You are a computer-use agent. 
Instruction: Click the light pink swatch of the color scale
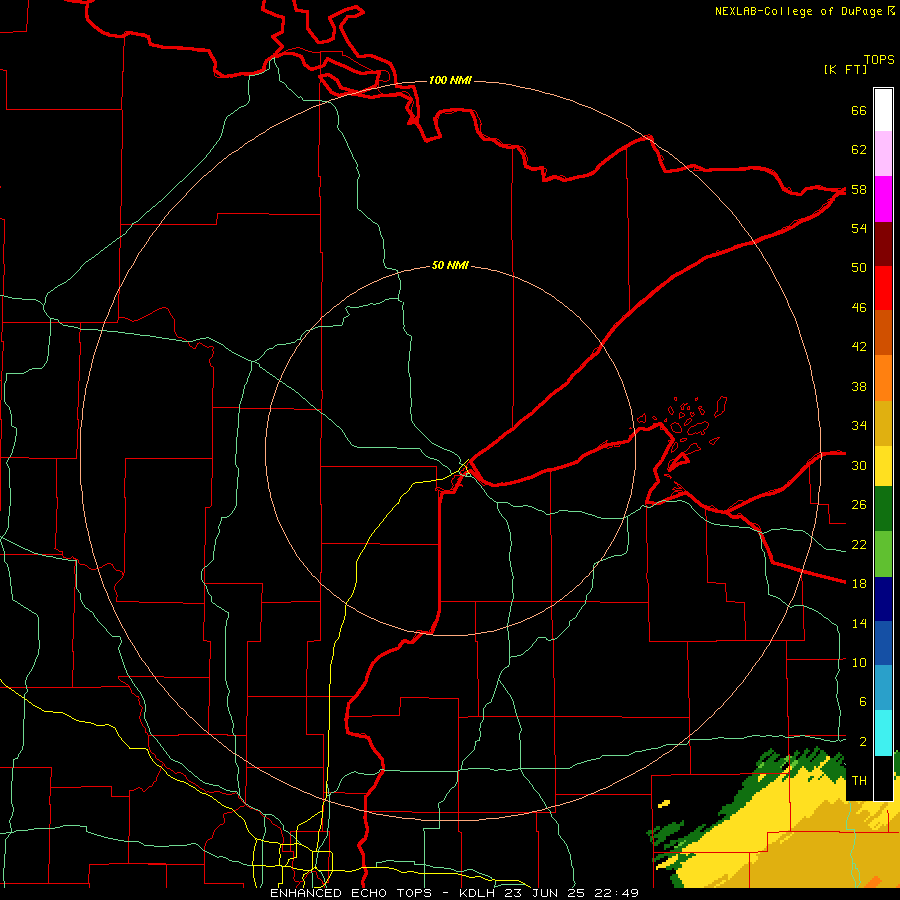click(883, 154)
